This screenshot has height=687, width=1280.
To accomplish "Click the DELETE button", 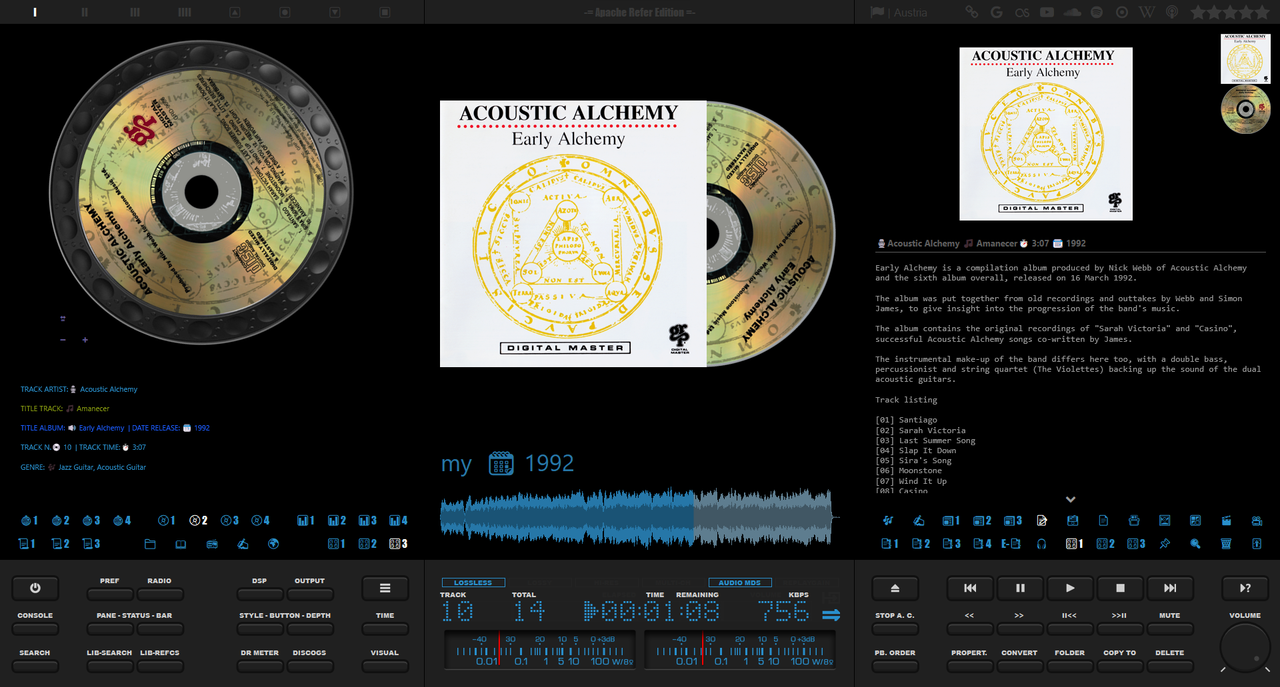I will pyautogui.click(x=1170, y=666).
